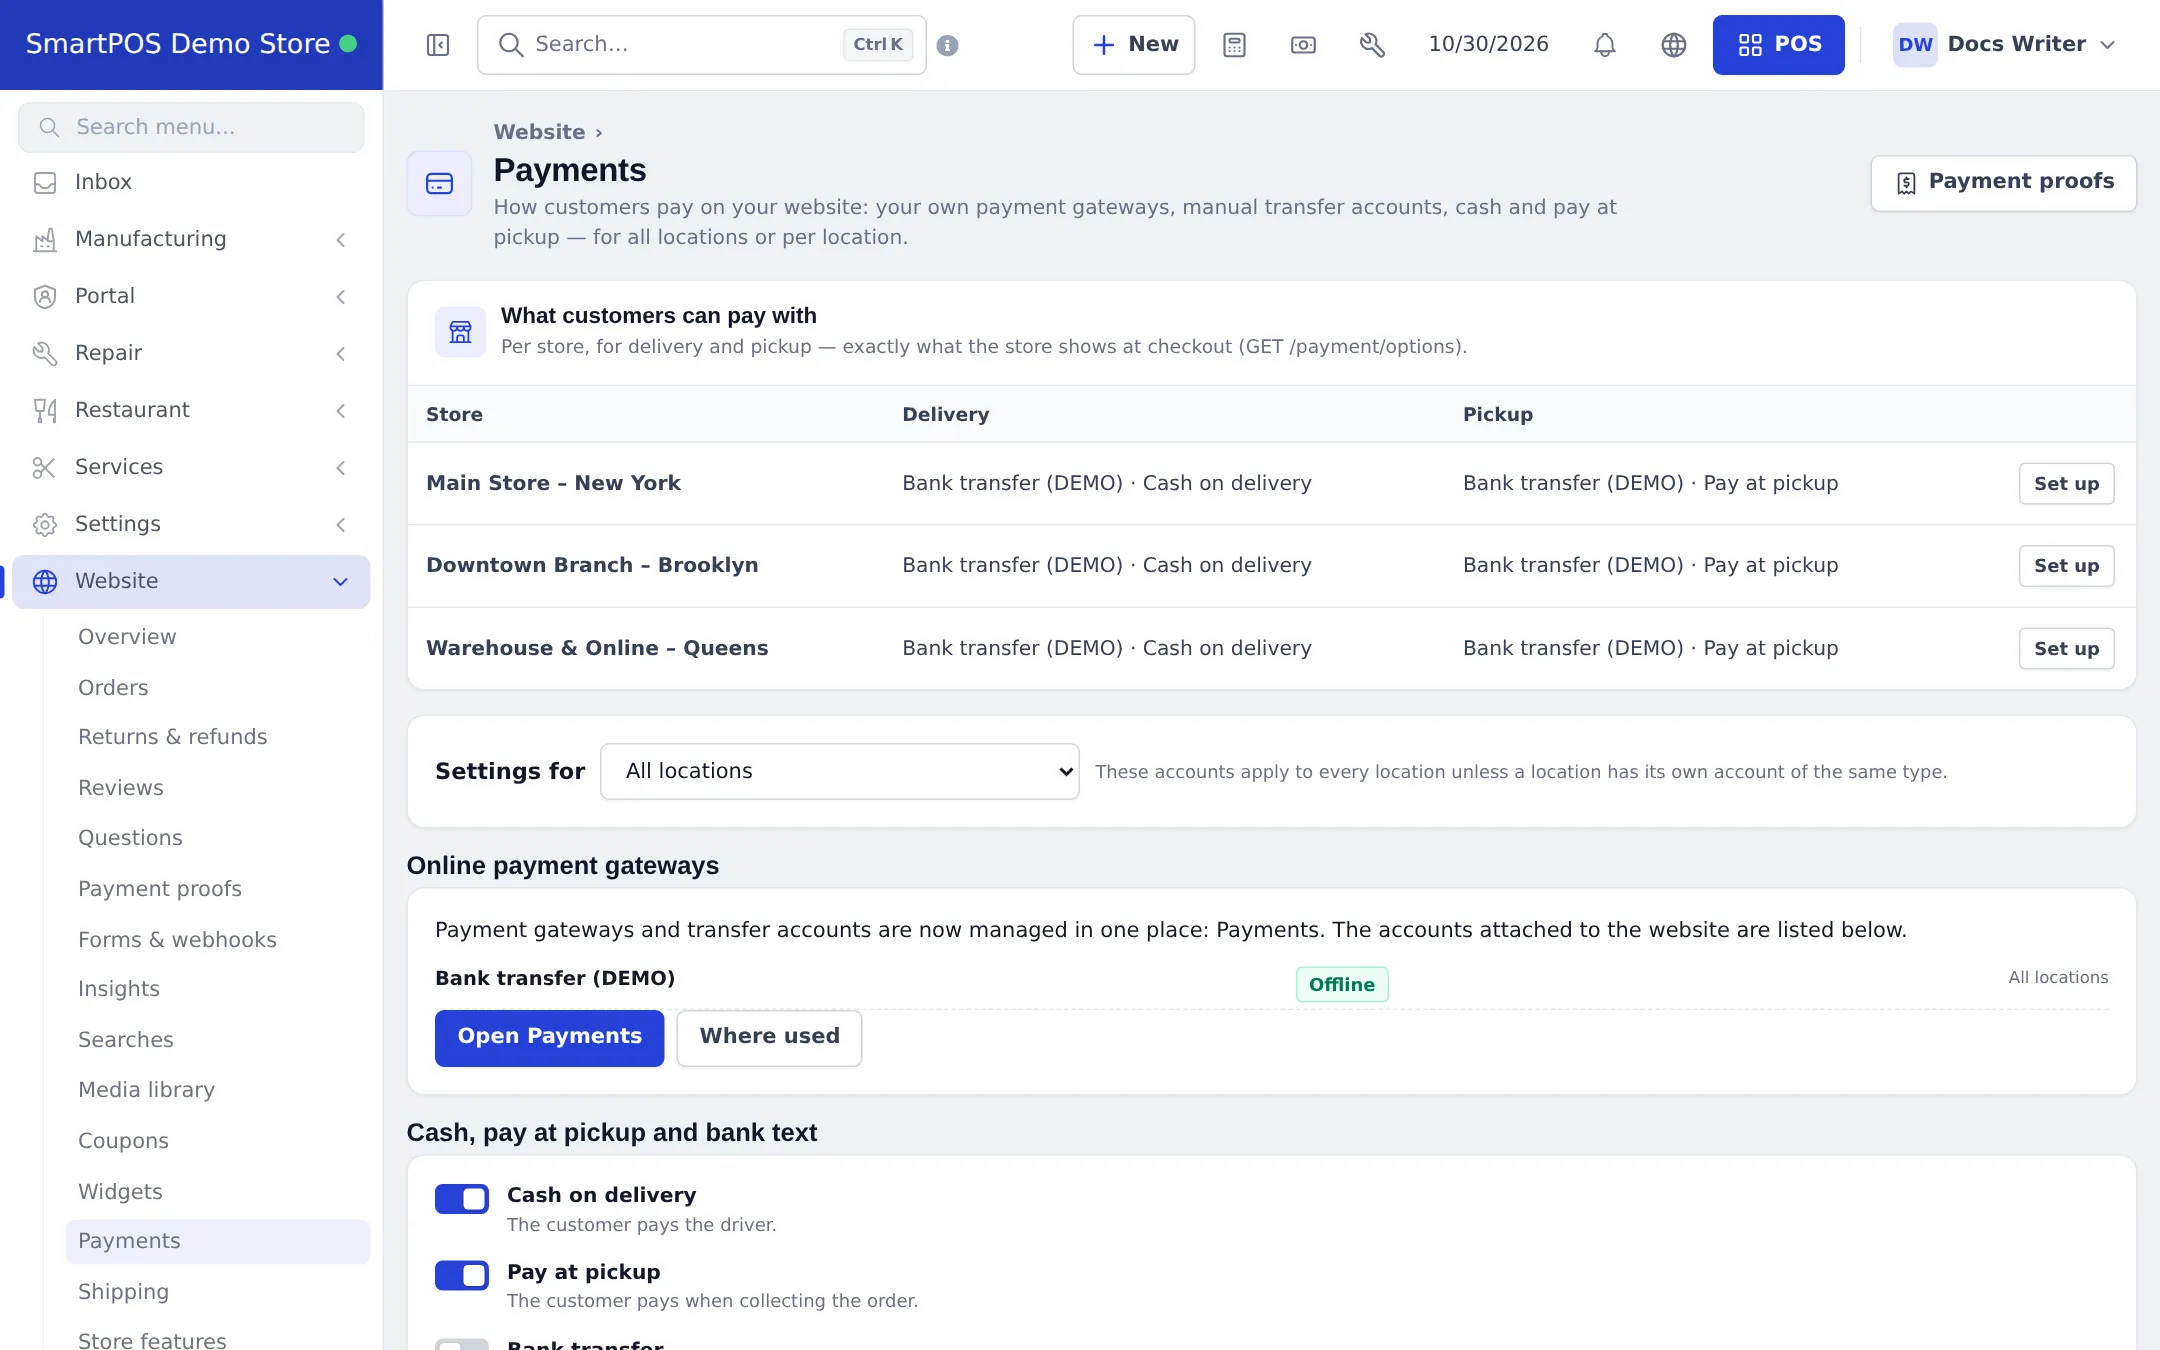This screenshot has height=1350, width=2160.
Task: Open Searches in sidebar
Action: 126,1040
